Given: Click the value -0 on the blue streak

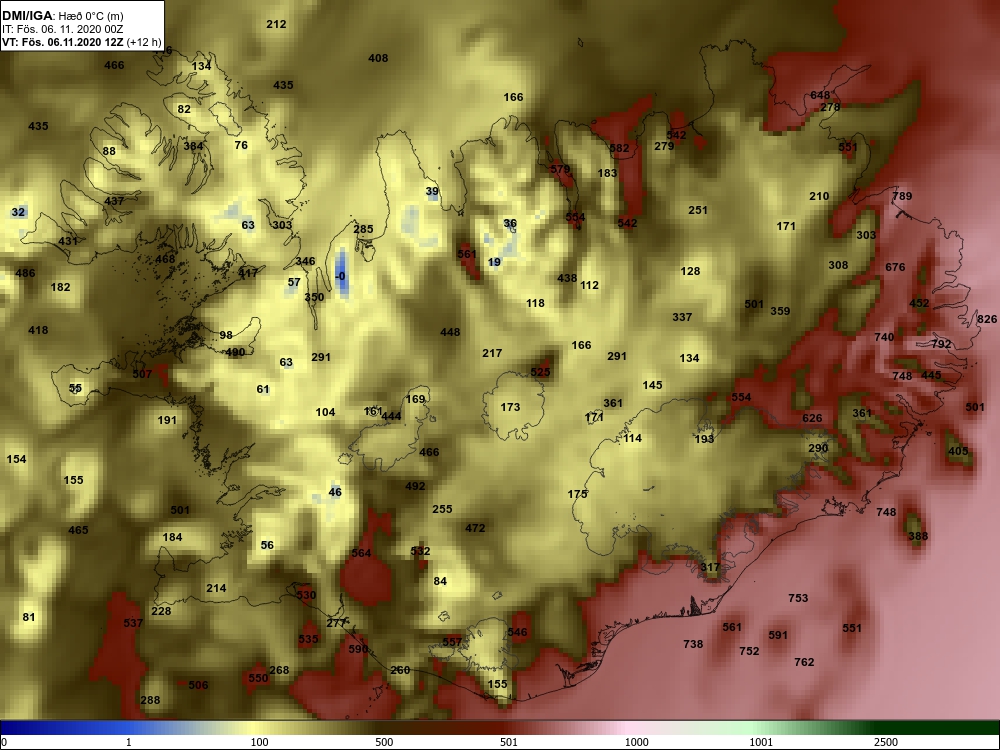Looking at the screenshot, I should 341,276.
